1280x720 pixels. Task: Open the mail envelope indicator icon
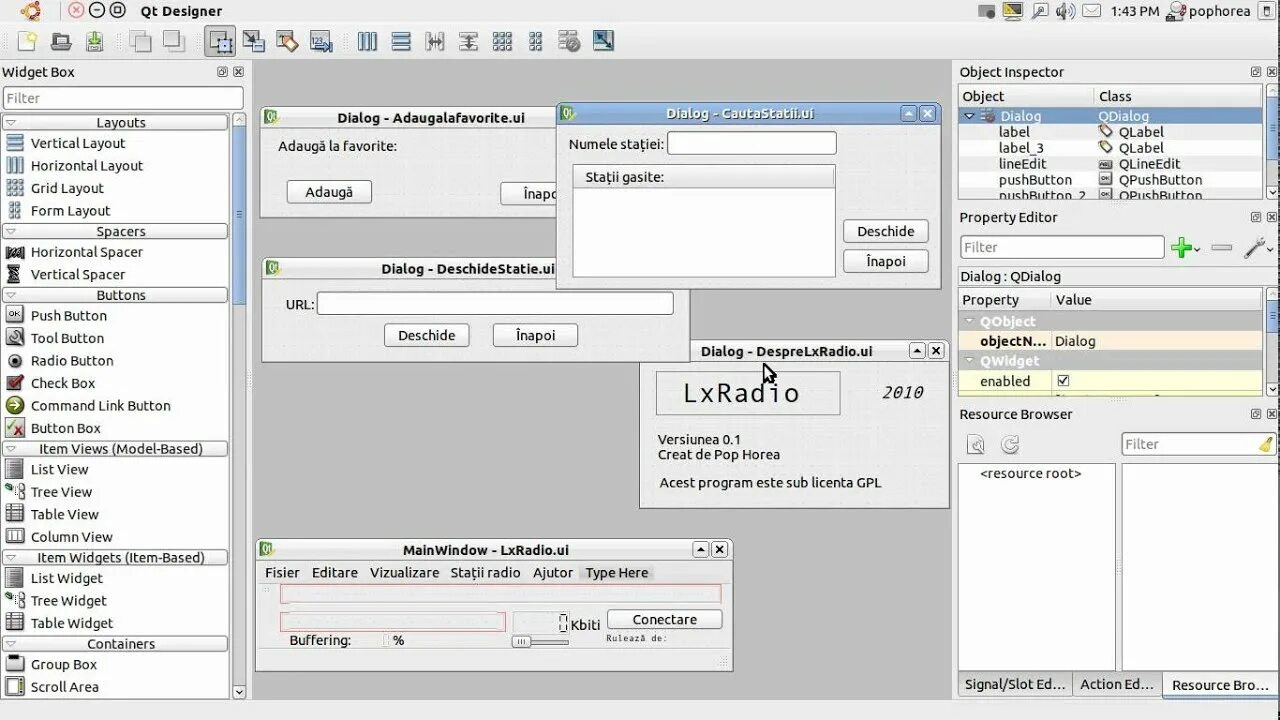pyautogui.click(x=1091, y=11)
